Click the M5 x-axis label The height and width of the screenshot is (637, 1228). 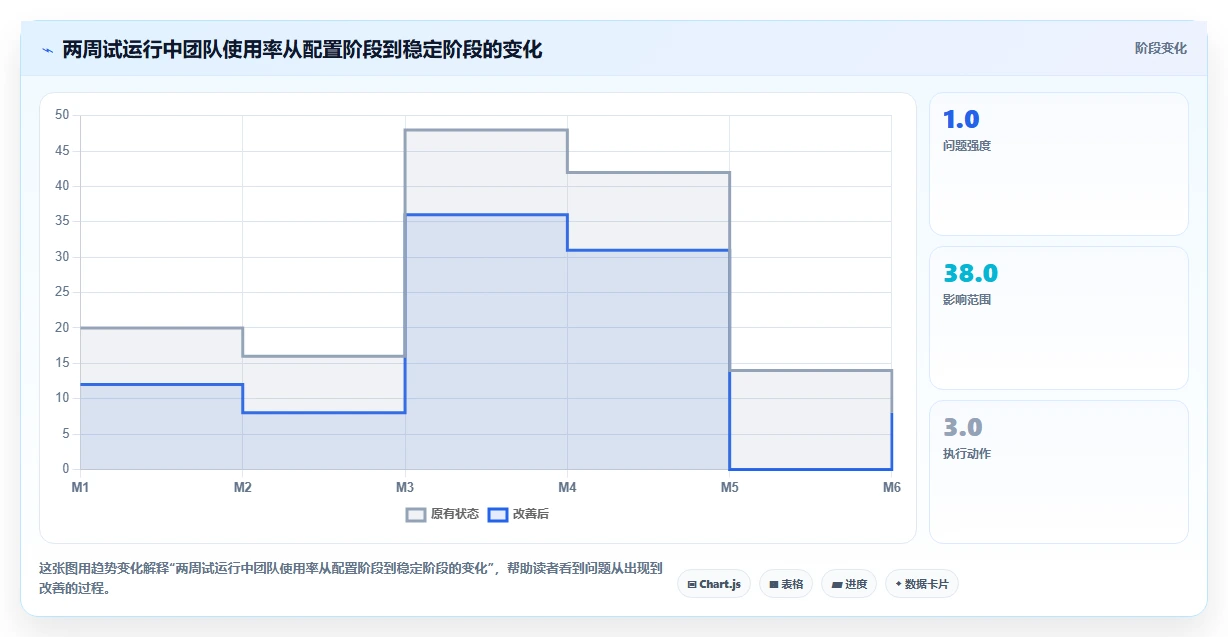730,487
